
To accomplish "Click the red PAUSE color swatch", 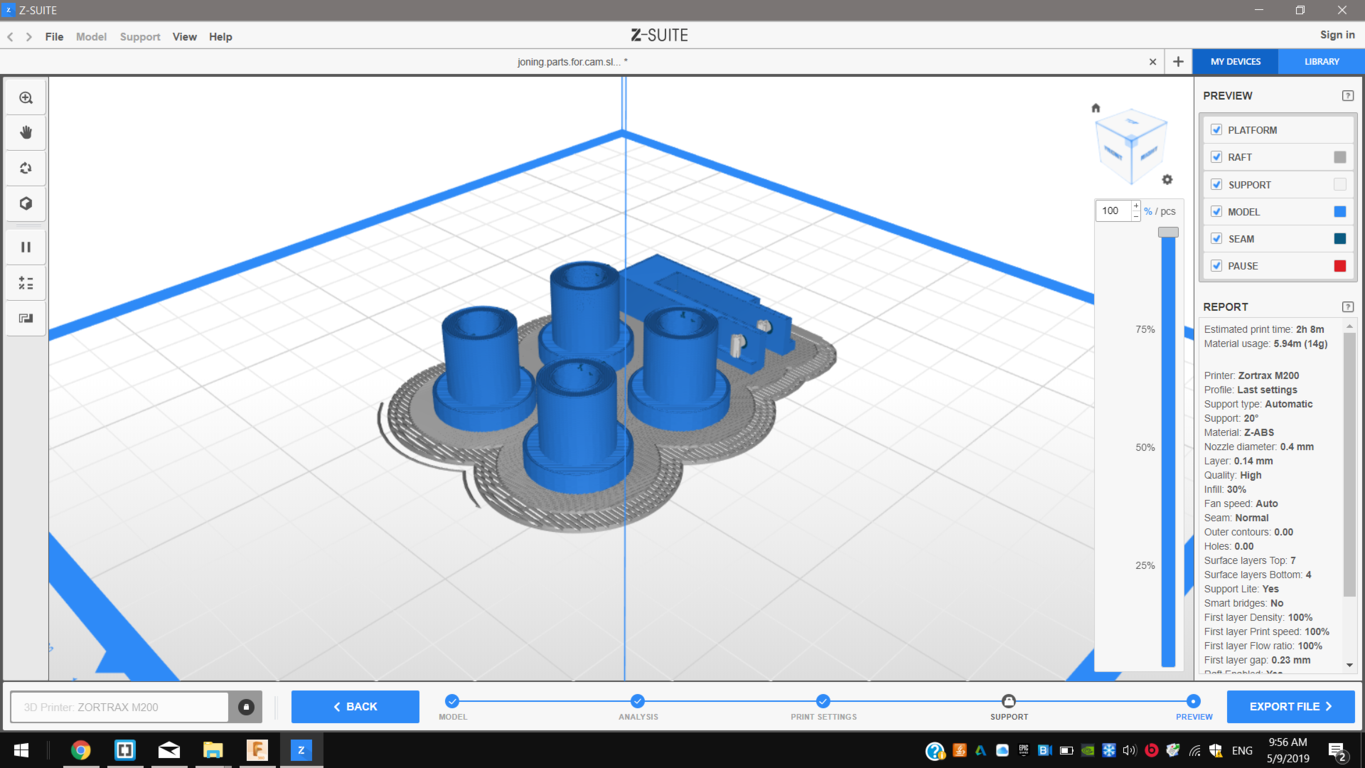I will click(x=1340, y=266).
